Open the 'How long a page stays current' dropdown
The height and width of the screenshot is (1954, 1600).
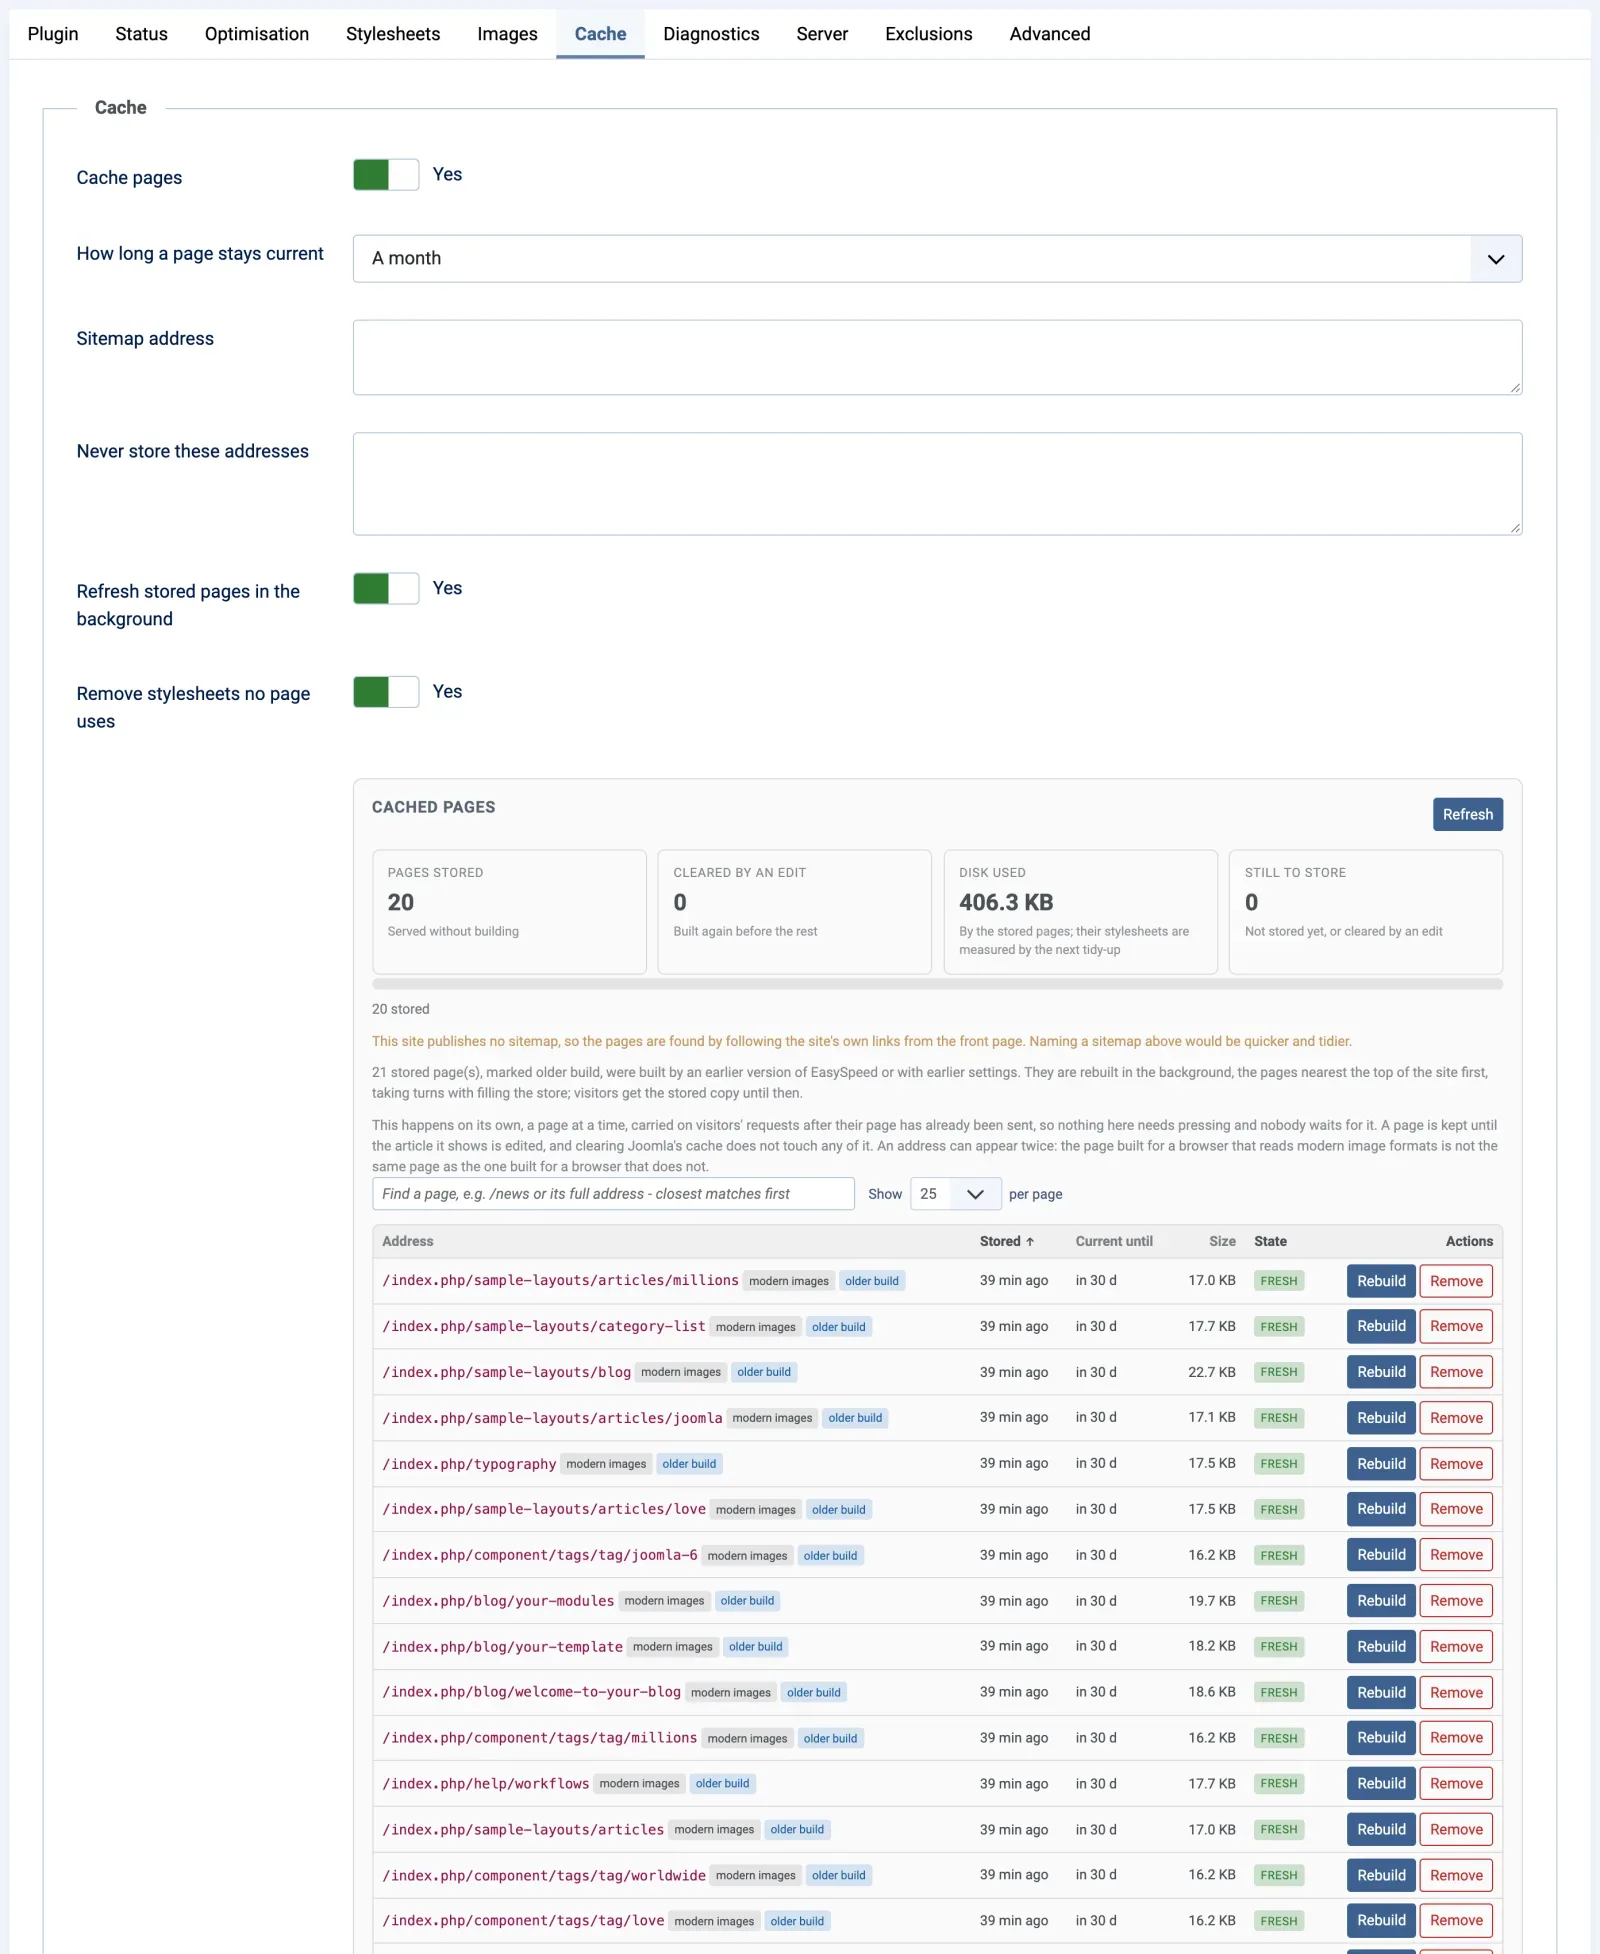[937, 259]
